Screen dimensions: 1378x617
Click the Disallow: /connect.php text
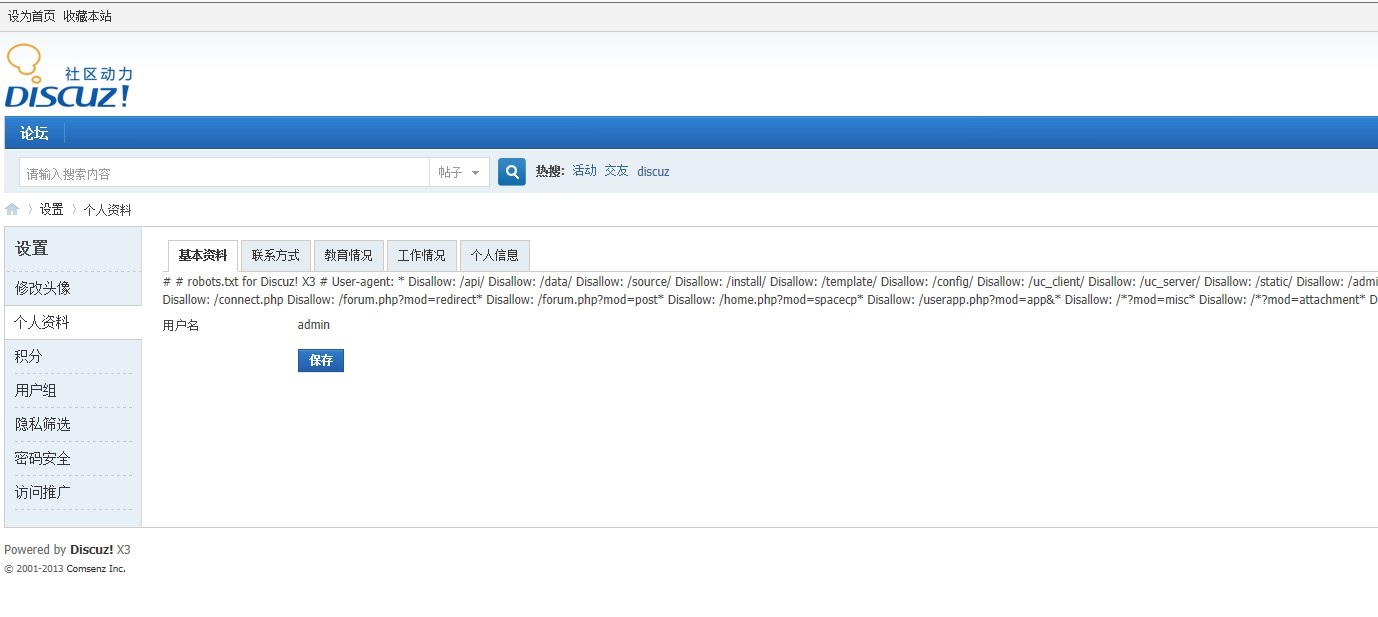223,300
